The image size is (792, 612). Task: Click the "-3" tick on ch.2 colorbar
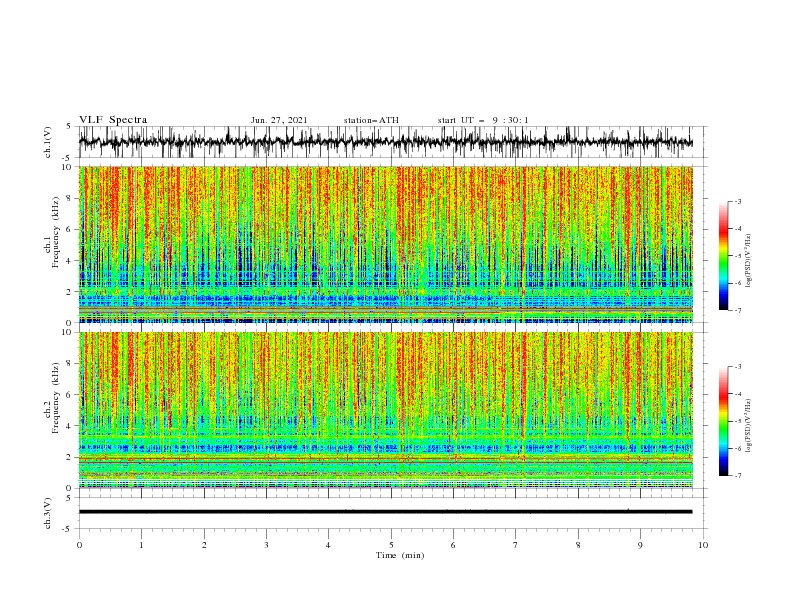coord(737,367)
